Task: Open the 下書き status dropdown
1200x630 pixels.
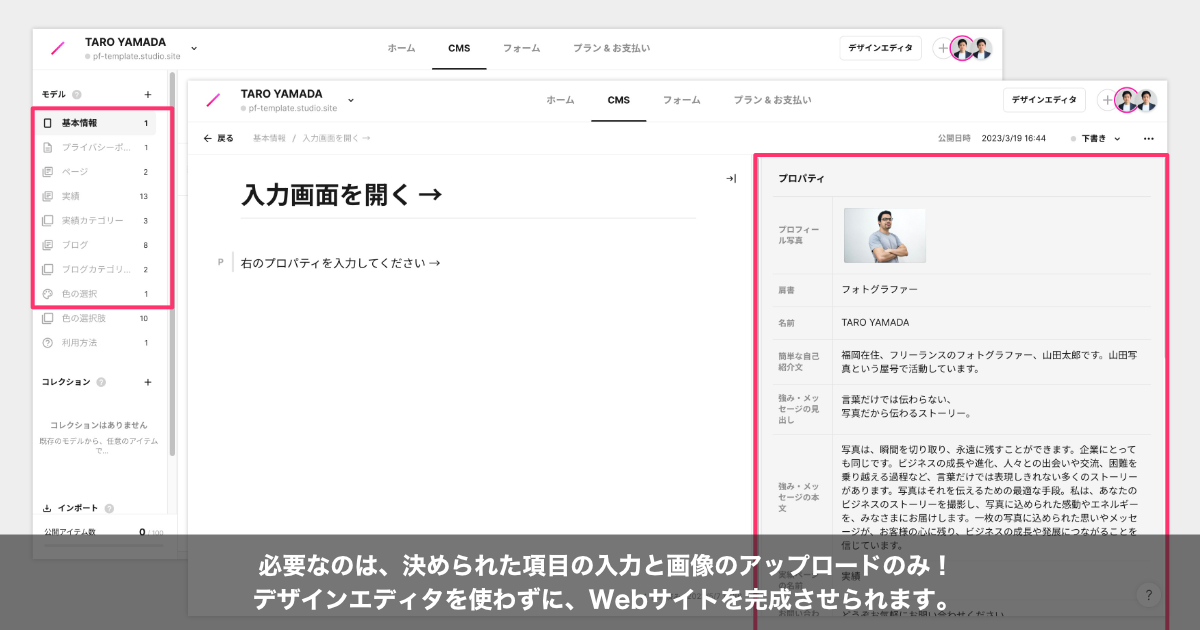Action: pos(1095,139)
